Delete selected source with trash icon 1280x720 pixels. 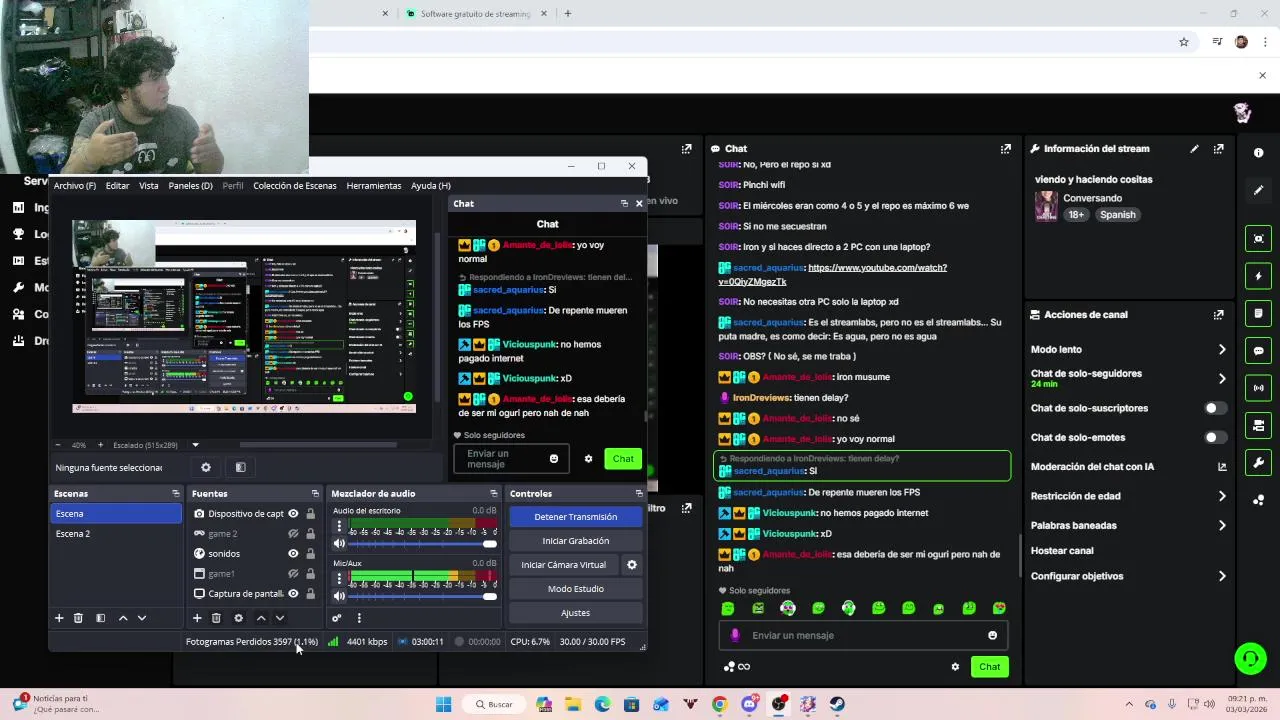pyautogui.click(x=216, y=618)
